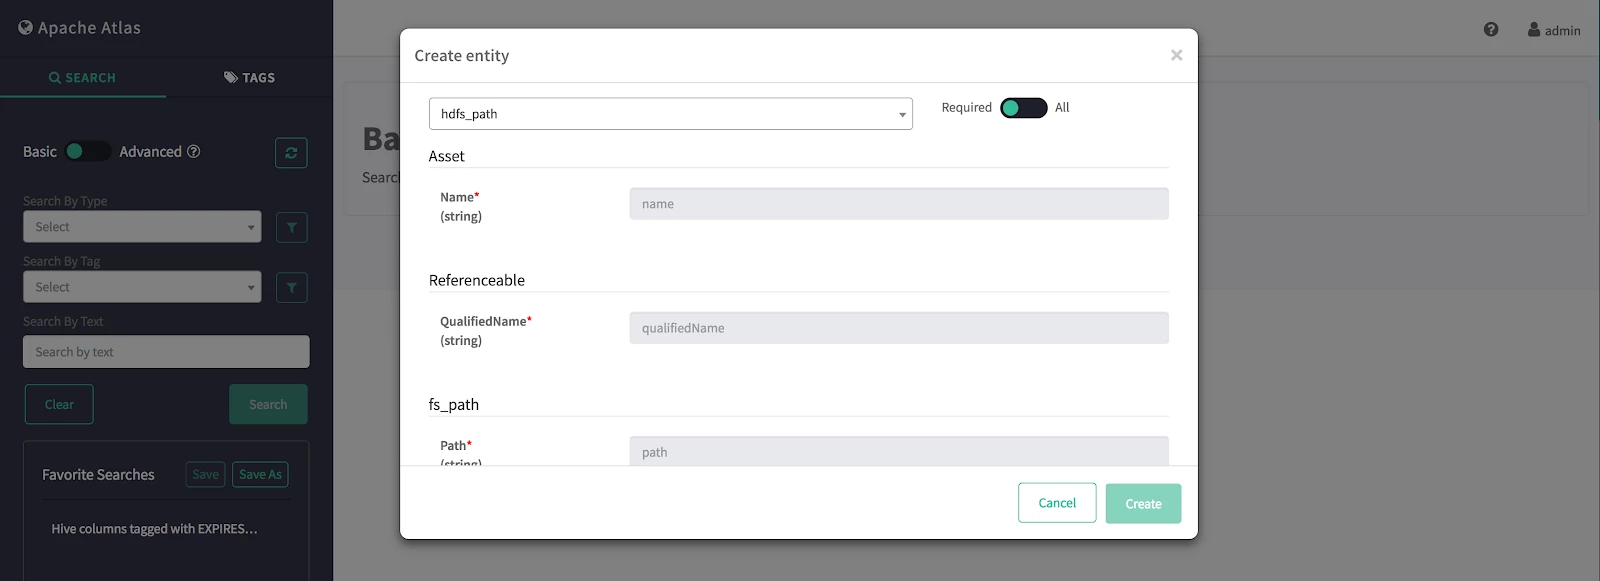Toggle Basic/Advanced search switch
1600x581 pixels.
pyautogui.click(x=88, y=152)
